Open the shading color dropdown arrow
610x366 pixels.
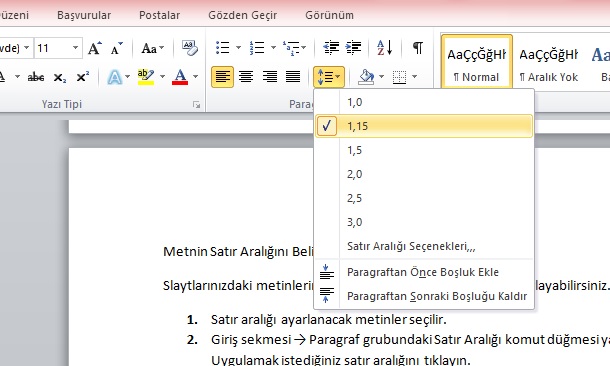coord(381,77)
